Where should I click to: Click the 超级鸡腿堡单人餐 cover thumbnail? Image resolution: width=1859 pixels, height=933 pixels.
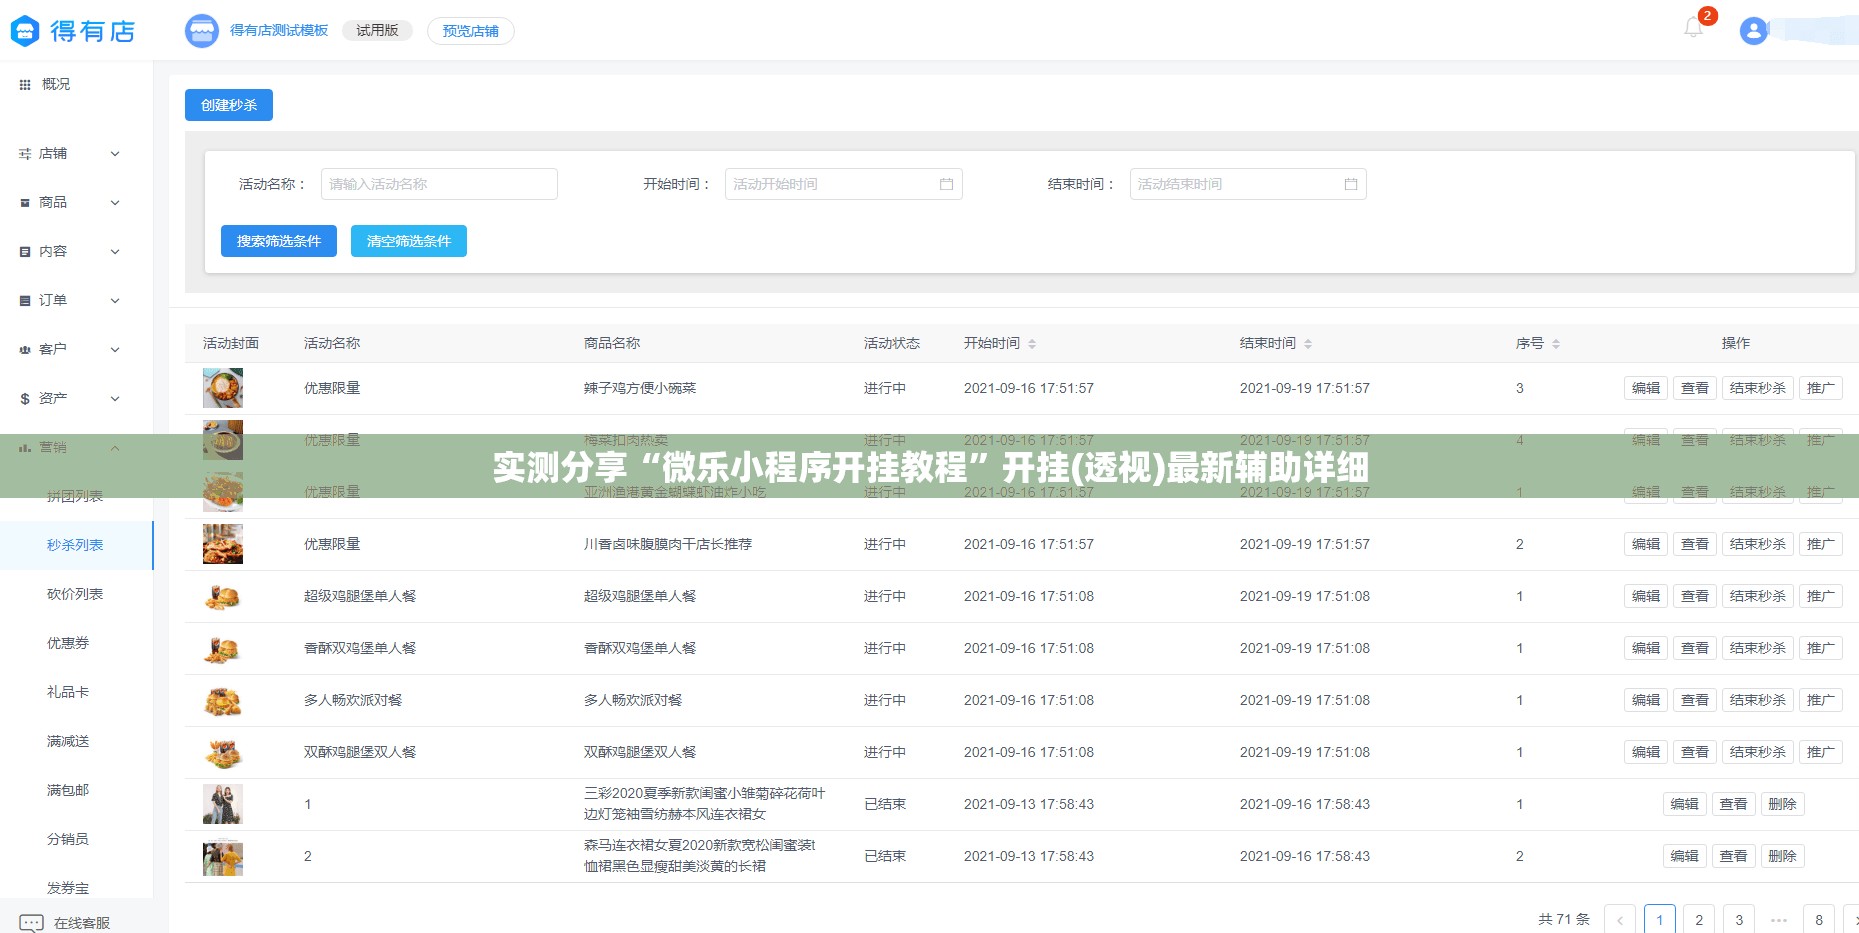(x=223, y=596)
